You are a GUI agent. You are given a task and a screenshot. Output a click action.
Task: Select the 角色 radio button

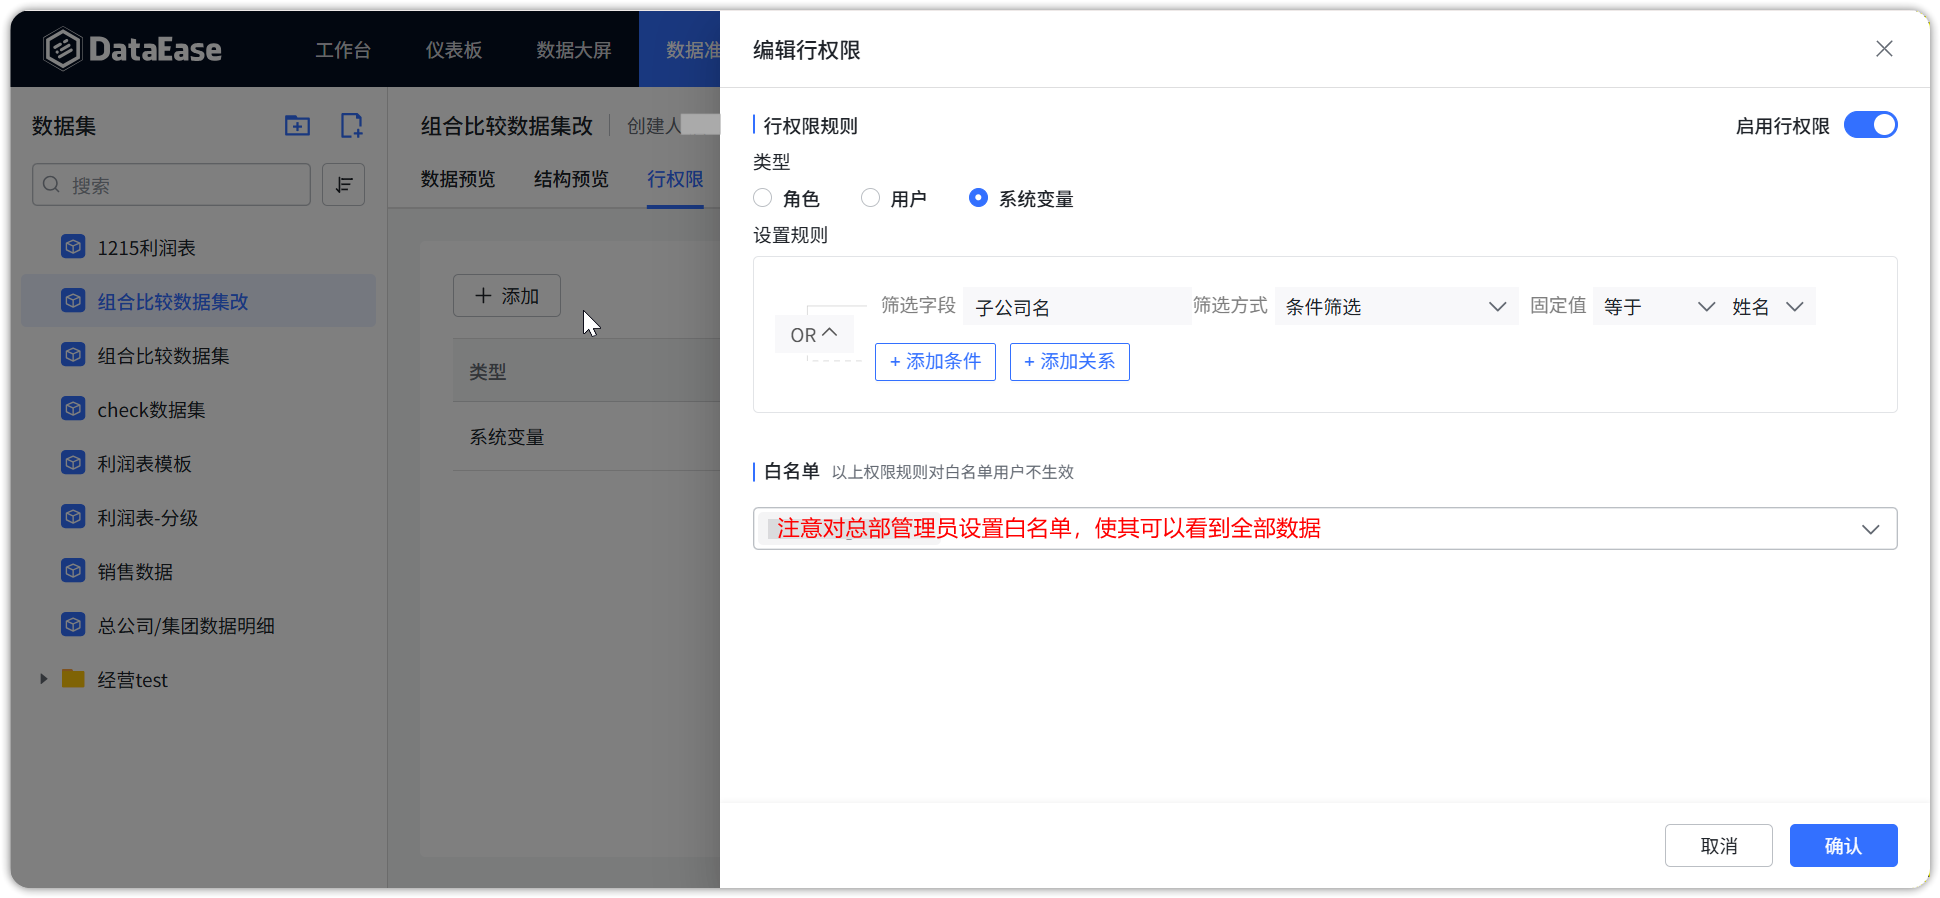click(763, 198)
